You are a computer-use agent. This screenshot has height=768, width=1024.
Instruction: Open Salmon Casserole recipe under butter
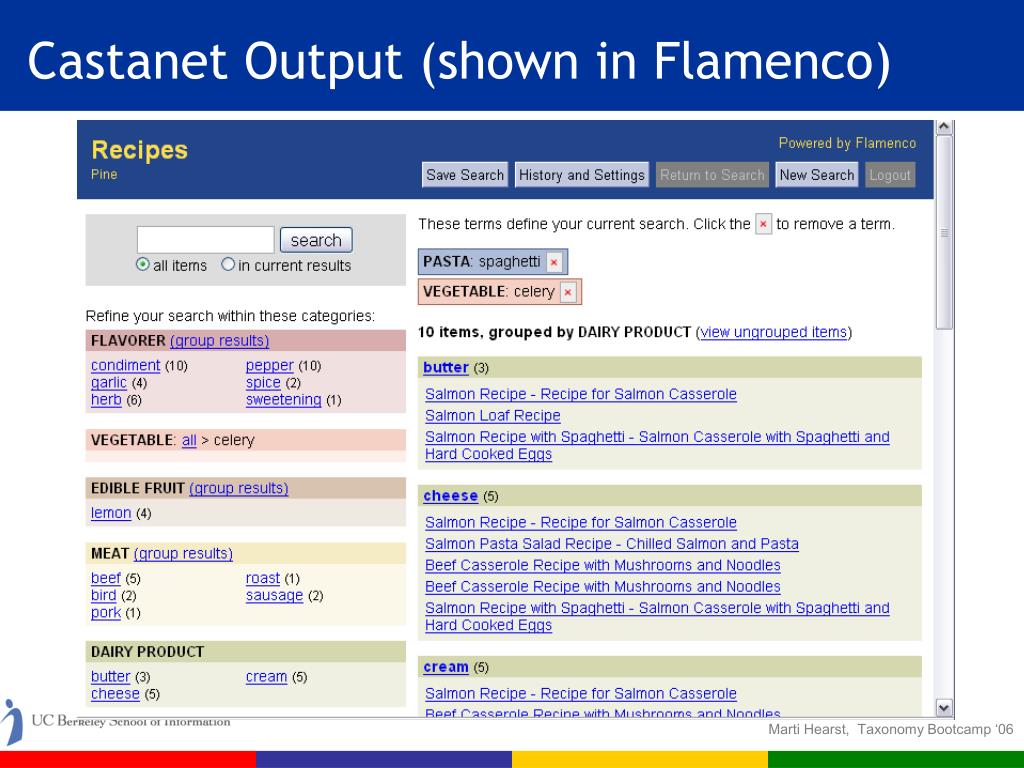[581, 394]
